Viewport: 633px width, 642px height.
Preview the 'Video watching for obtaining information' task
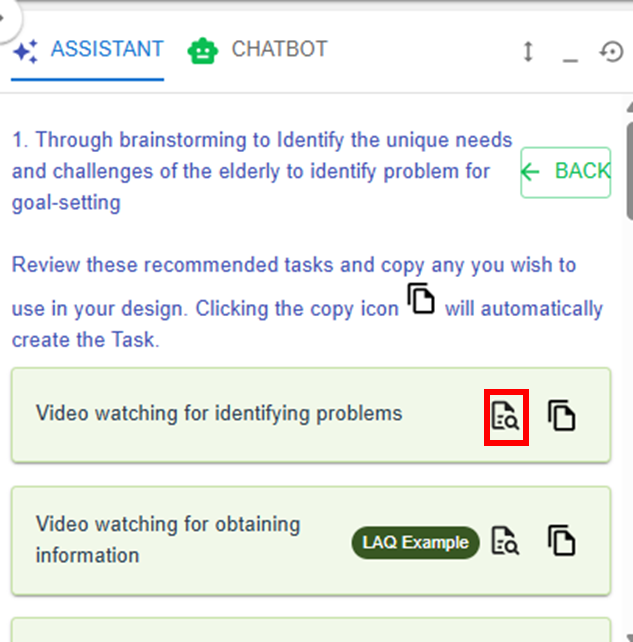tap(506, 541)
